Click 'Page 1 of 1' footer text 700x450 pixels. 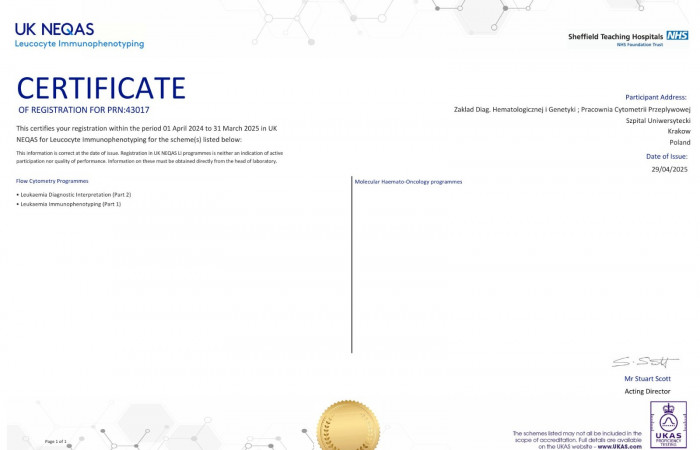[56, 442]
